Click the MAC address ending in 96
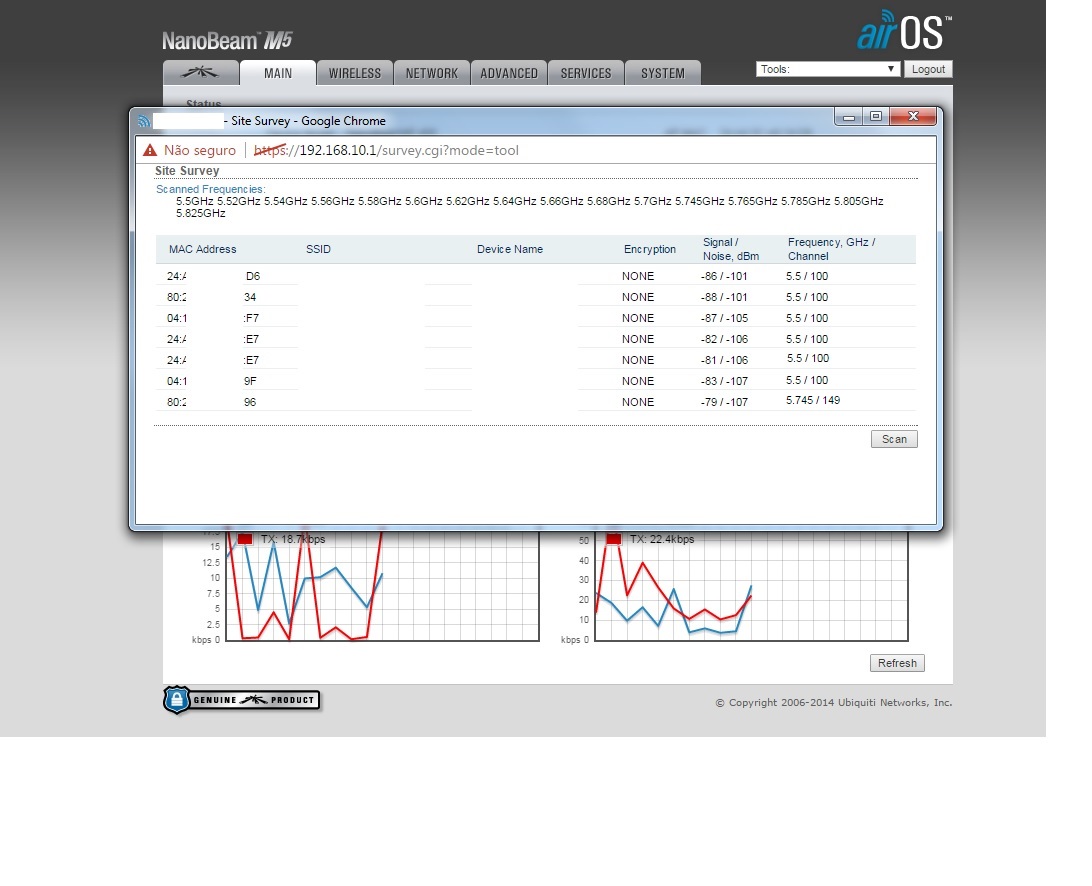 coord(212,402)
